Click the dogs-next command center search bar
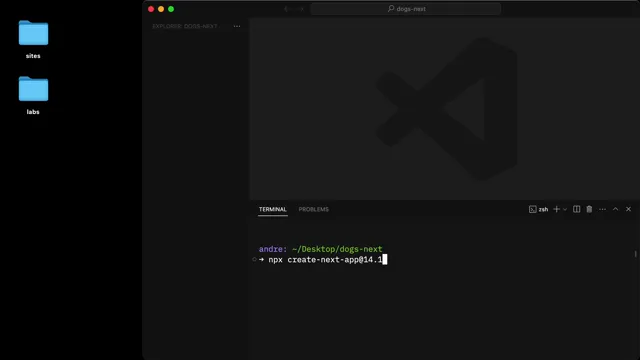Image resolution: width=640 pixels, height=360 pixels. click(x=406, y=9)
